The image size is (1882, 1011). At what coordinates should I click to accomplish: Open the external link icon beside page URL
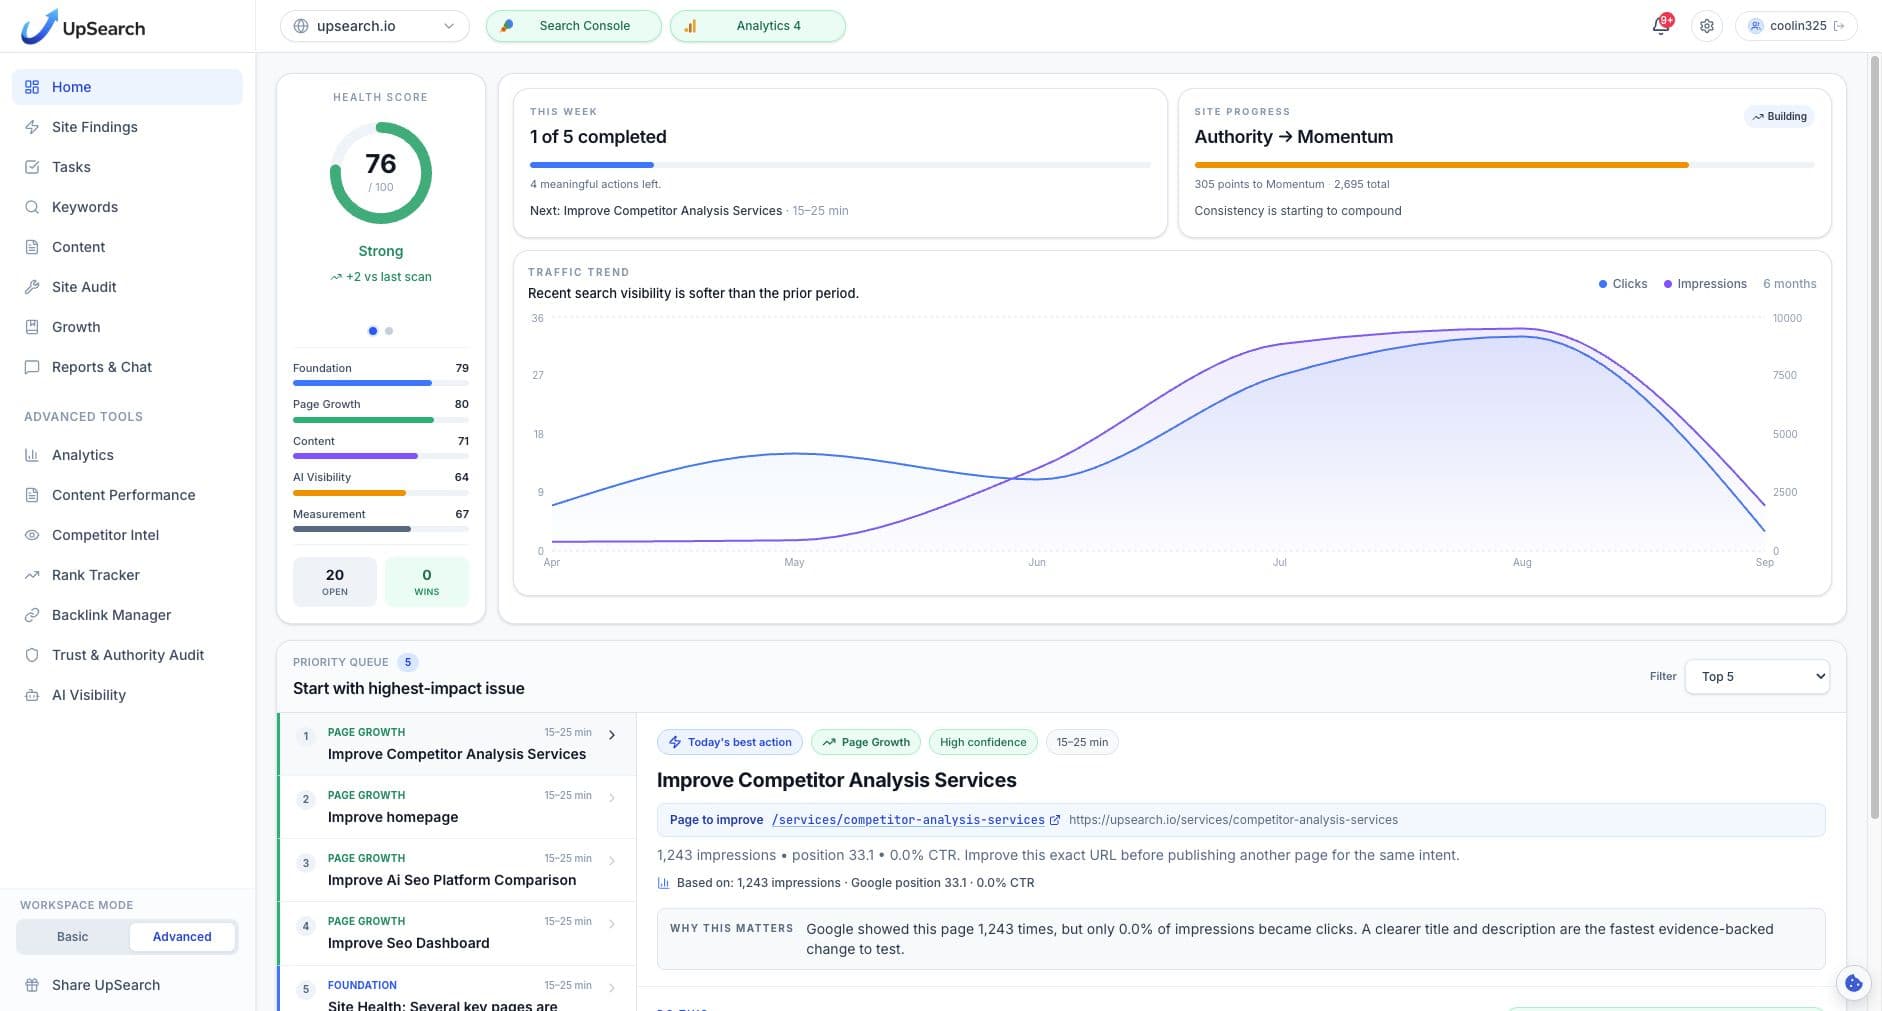(x=1054, y=820)
